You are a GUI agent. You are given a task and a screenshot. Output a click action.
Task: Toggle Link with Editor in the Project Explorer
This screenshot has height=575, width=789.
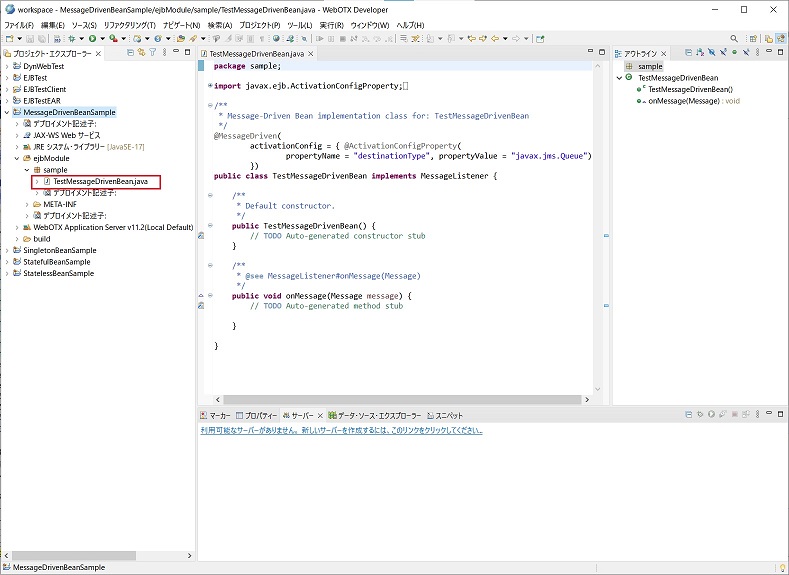[x=142, y=53]
